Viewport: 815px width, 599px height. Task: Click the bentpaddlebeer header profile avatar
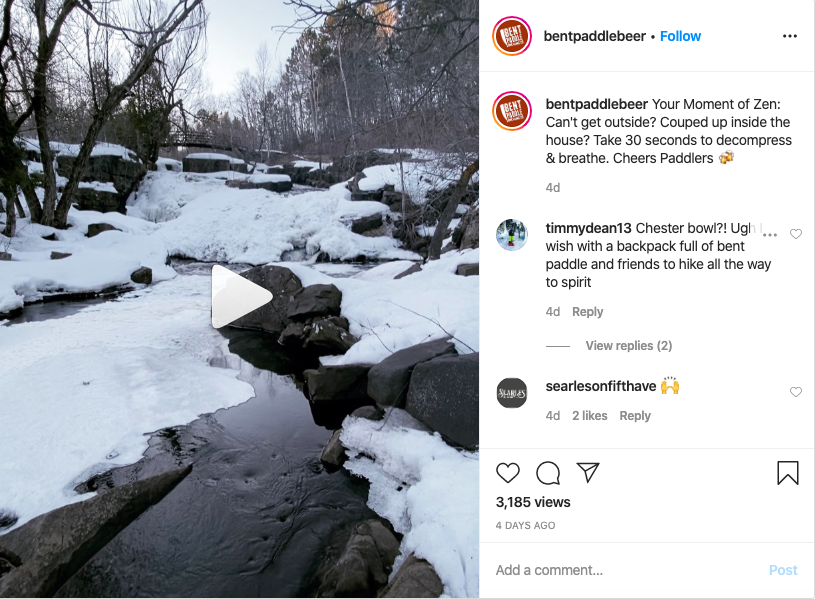(512, 36)
